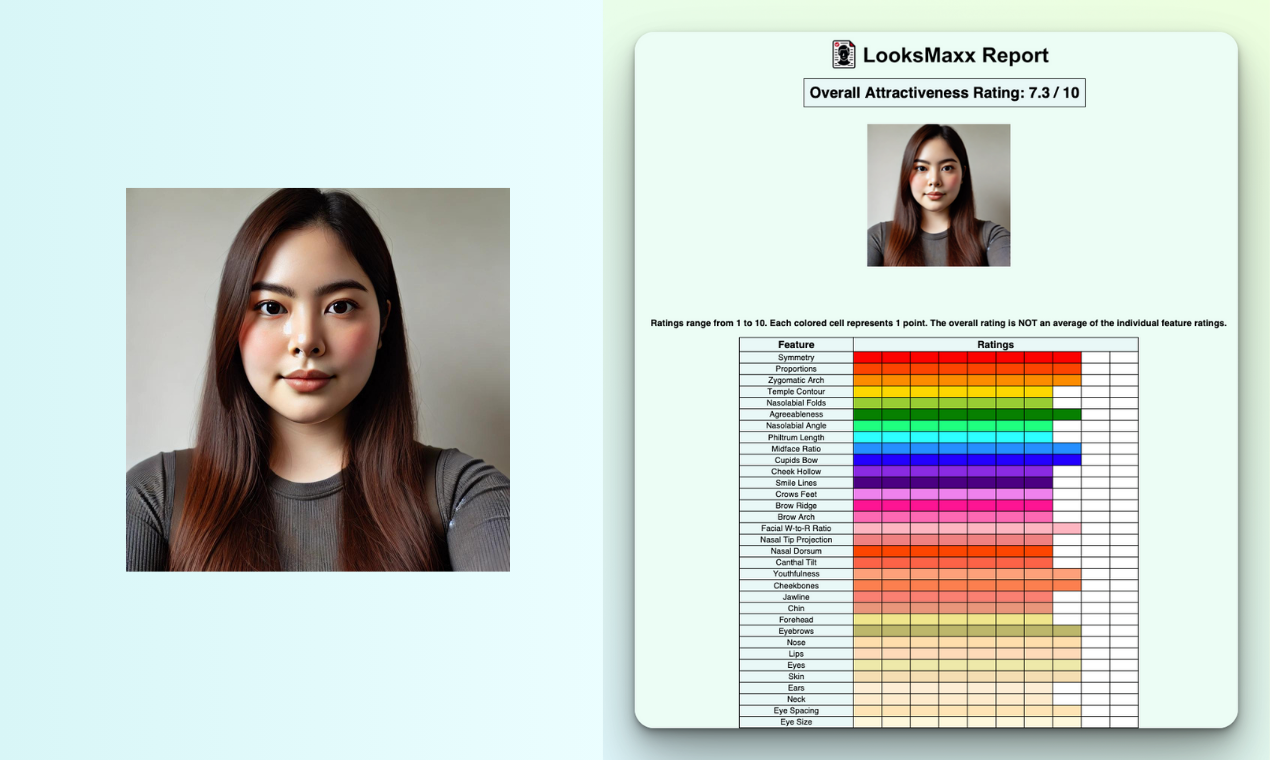The width and height of the screenshot is (1270, 760).
Task: Select the Forehead feature label
Action: 796,620
